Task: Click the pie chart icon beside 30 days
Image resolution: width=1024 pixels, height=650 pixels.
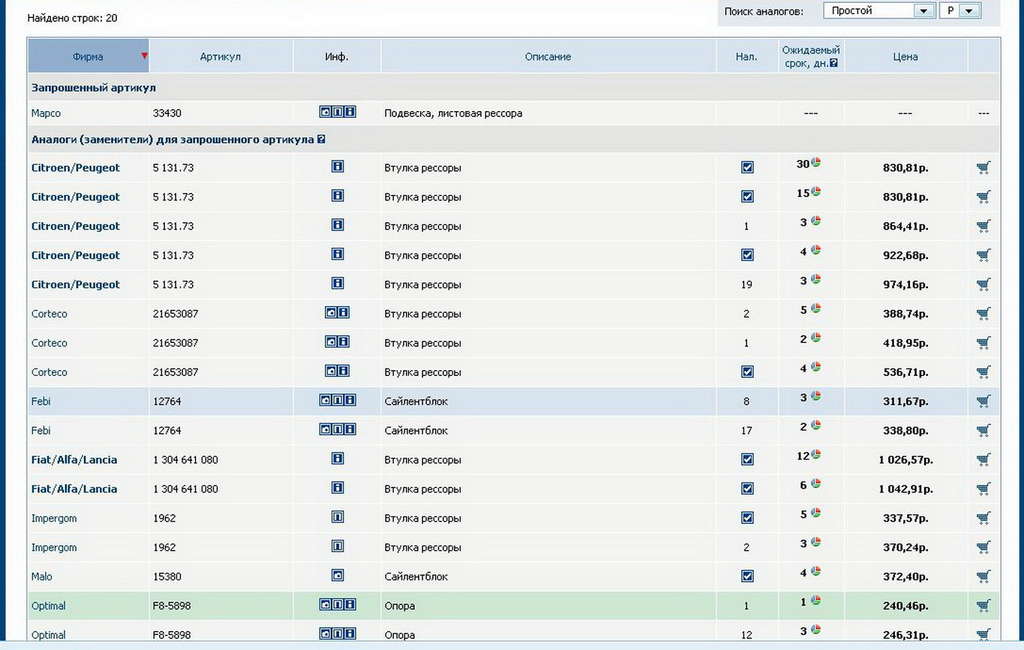Action: [x=816, y=162]
